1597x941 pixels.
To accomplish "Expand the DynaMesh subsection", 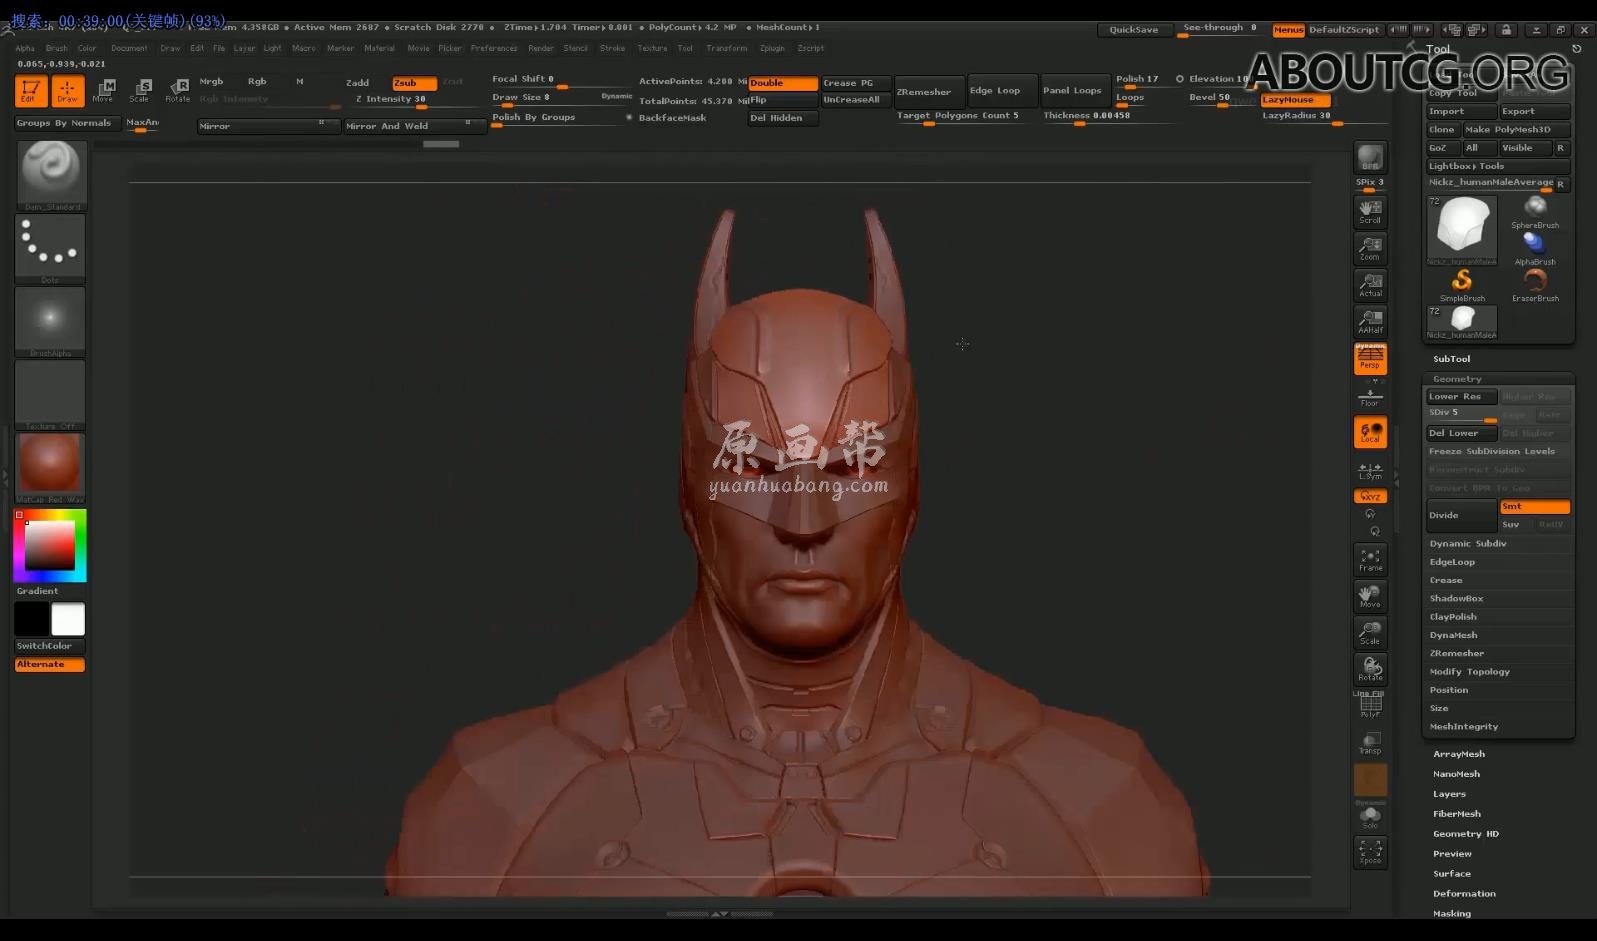I will (x=1453, y=635).
